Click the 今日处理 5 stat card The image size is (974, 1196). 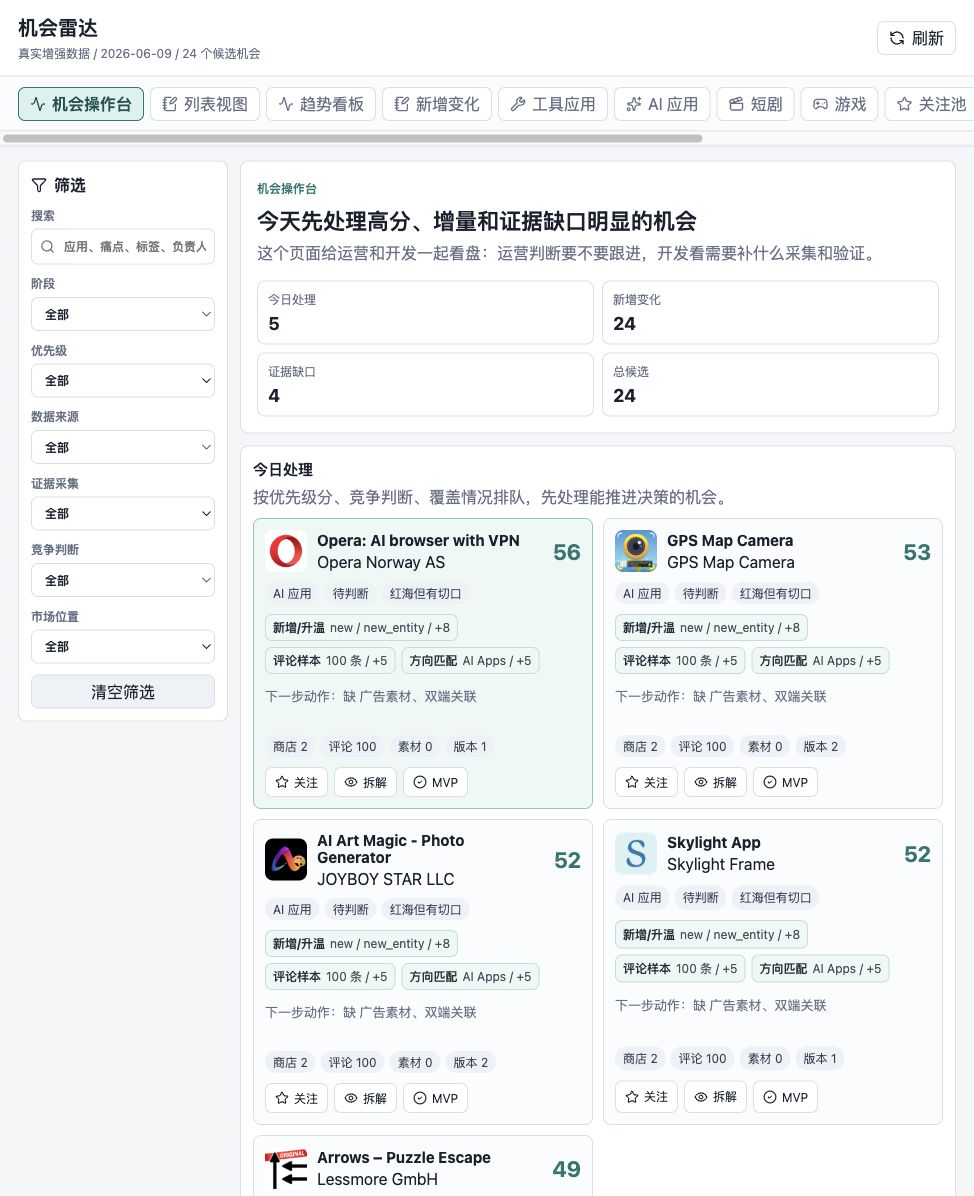(x=425, y=313)
